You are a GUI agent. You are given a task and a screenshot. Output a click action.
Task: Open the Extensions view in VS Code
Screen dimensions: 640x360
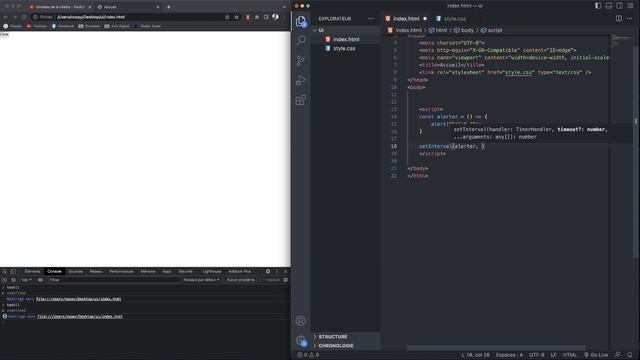(x=301, y=100)
